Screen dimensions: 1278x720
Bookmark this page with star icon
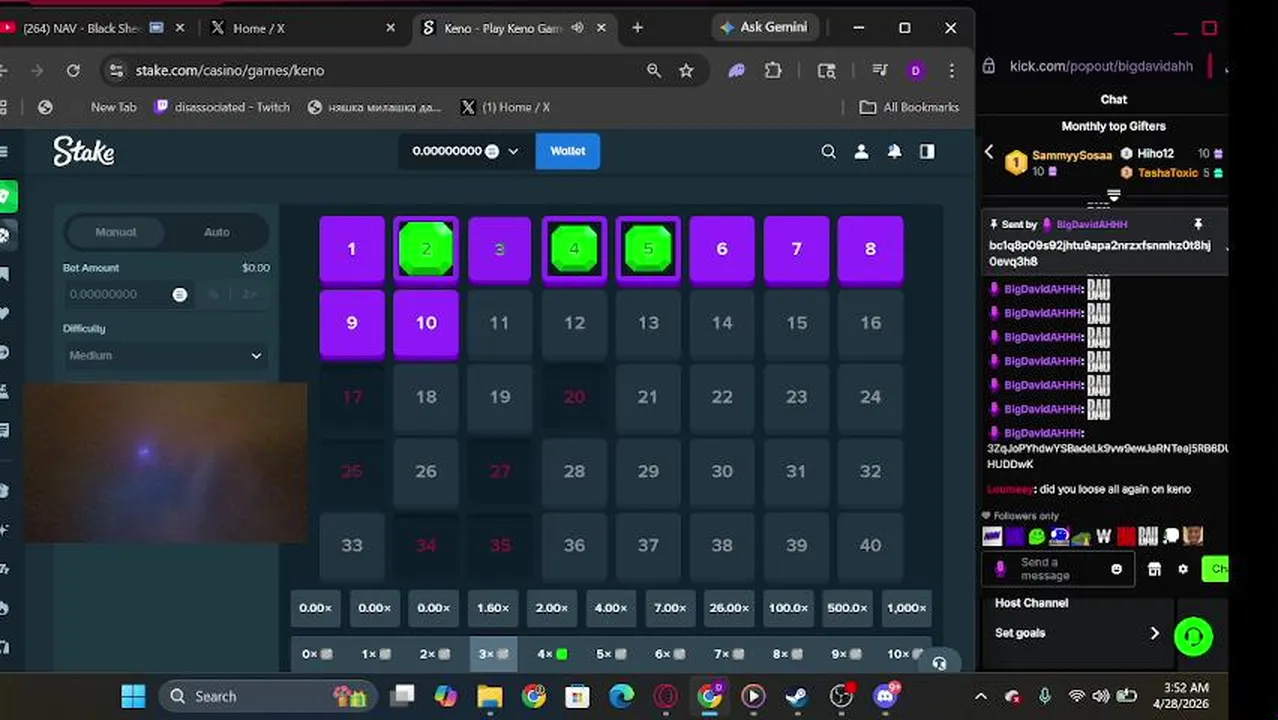686,70
